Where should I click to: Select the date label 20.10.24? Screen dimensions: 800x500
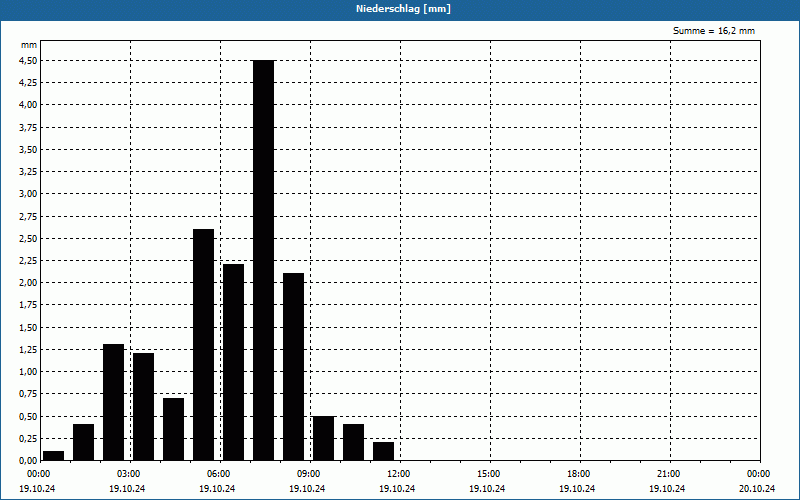pos(757,489)
